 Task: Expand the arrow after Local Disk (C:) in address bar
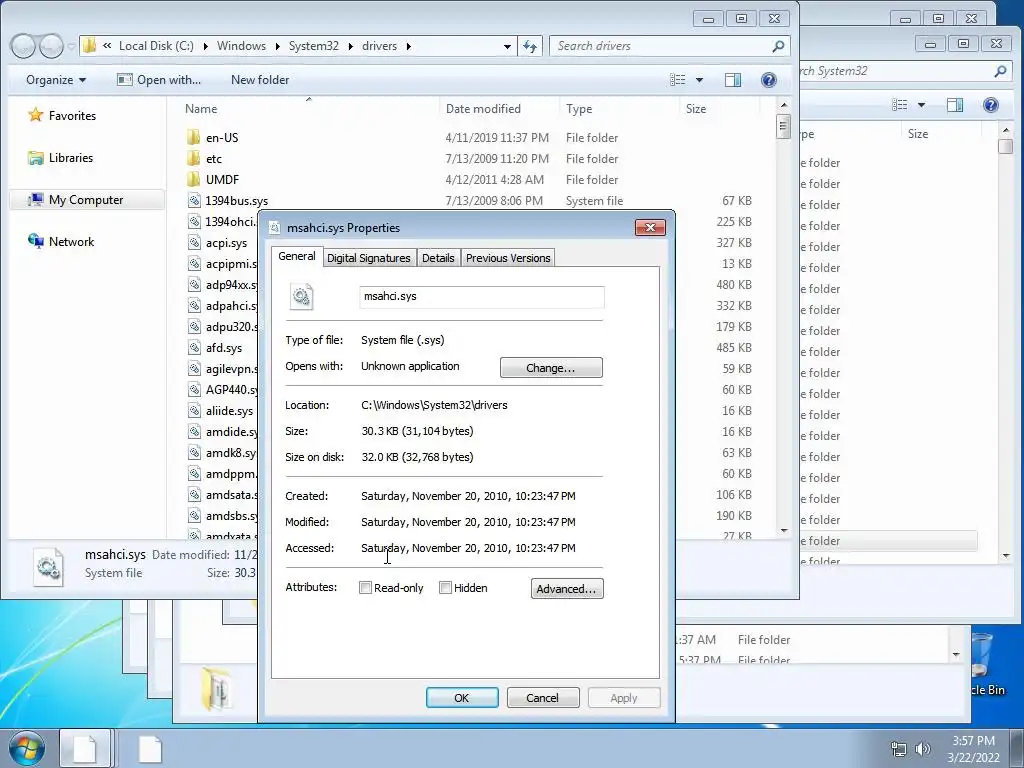(206, 46)
